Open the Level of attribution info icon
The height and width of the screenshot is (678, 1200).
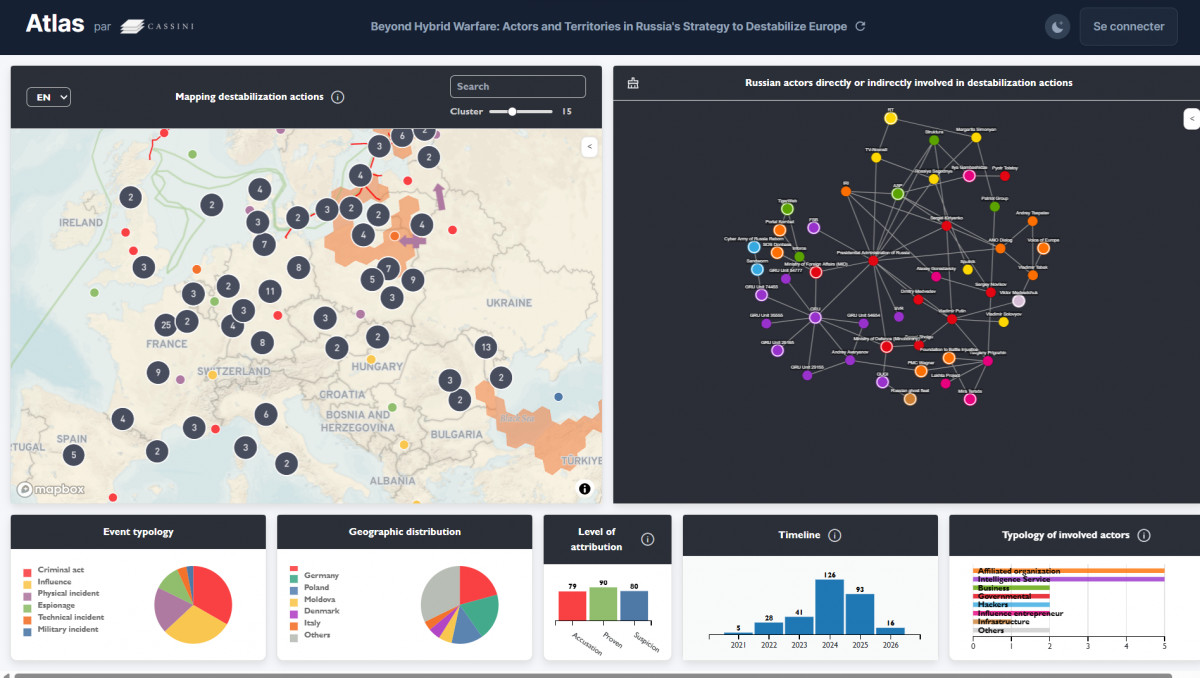tap(647, 539)
